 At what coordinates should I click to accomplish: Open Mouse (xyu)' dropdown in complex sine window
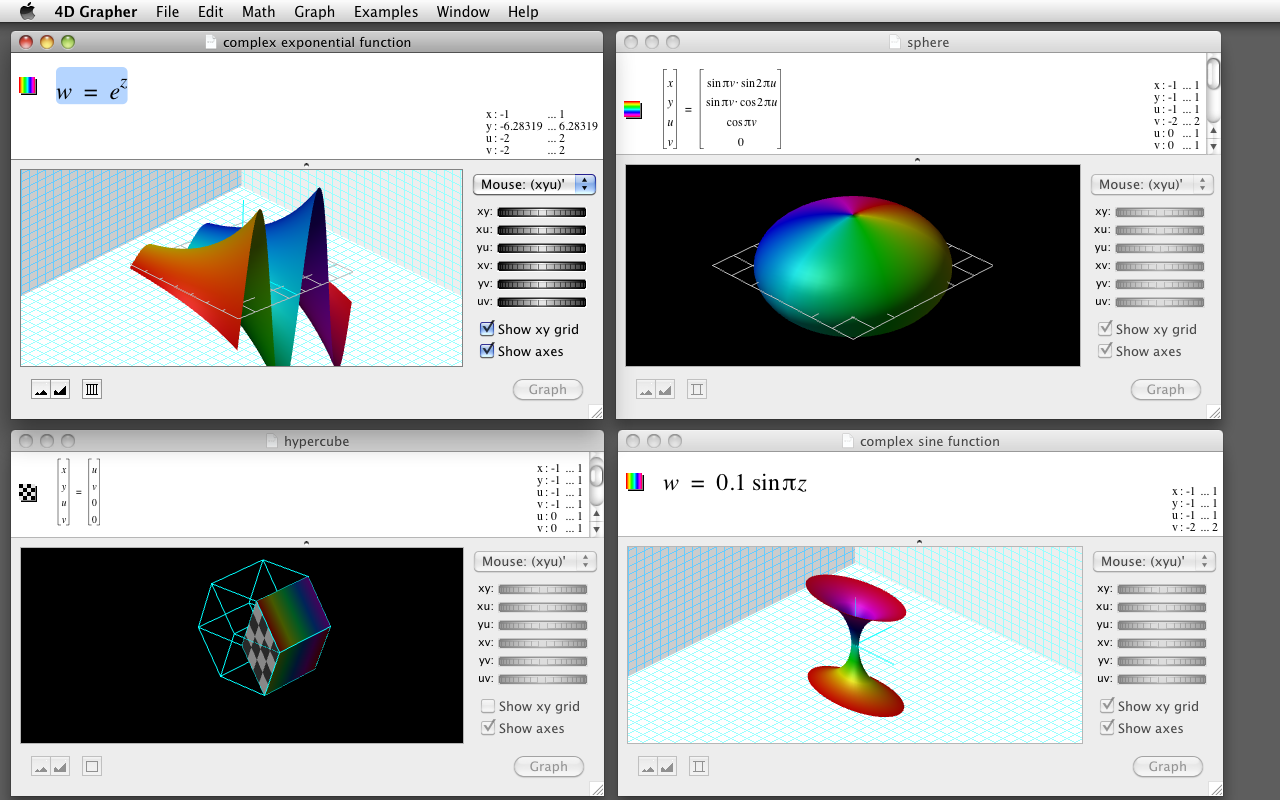1155,561
